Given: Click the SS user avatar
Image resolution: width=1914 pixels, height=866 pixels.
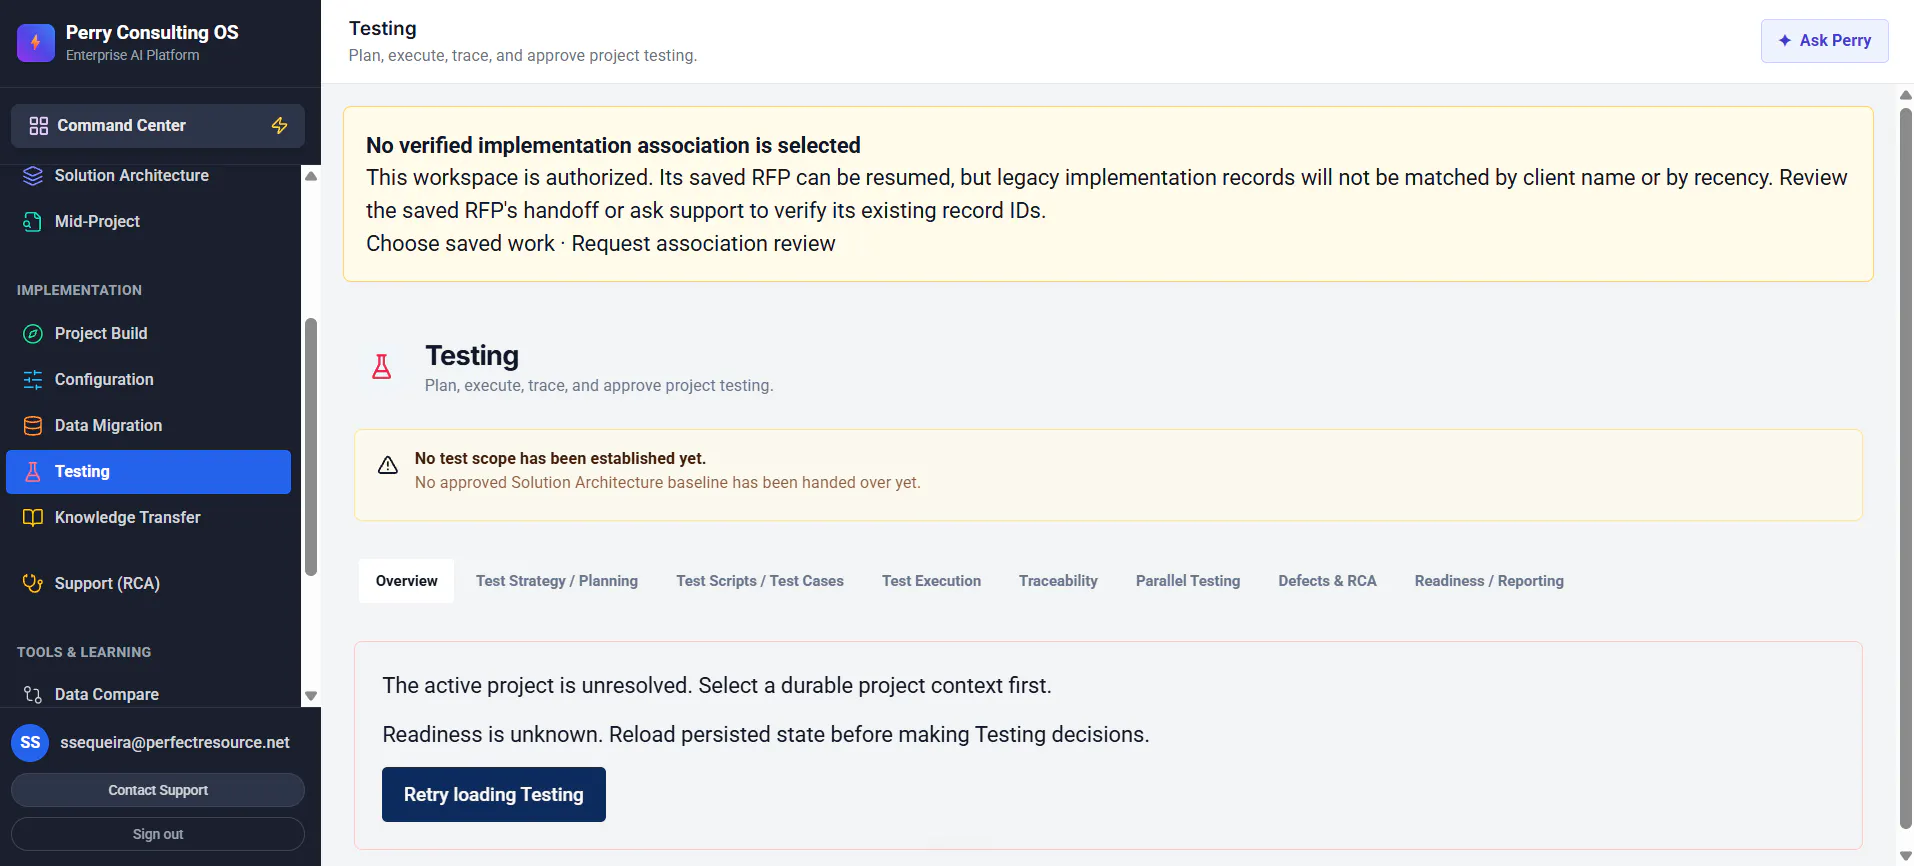Looking at the screenshot, I should (x=30, y=742).
